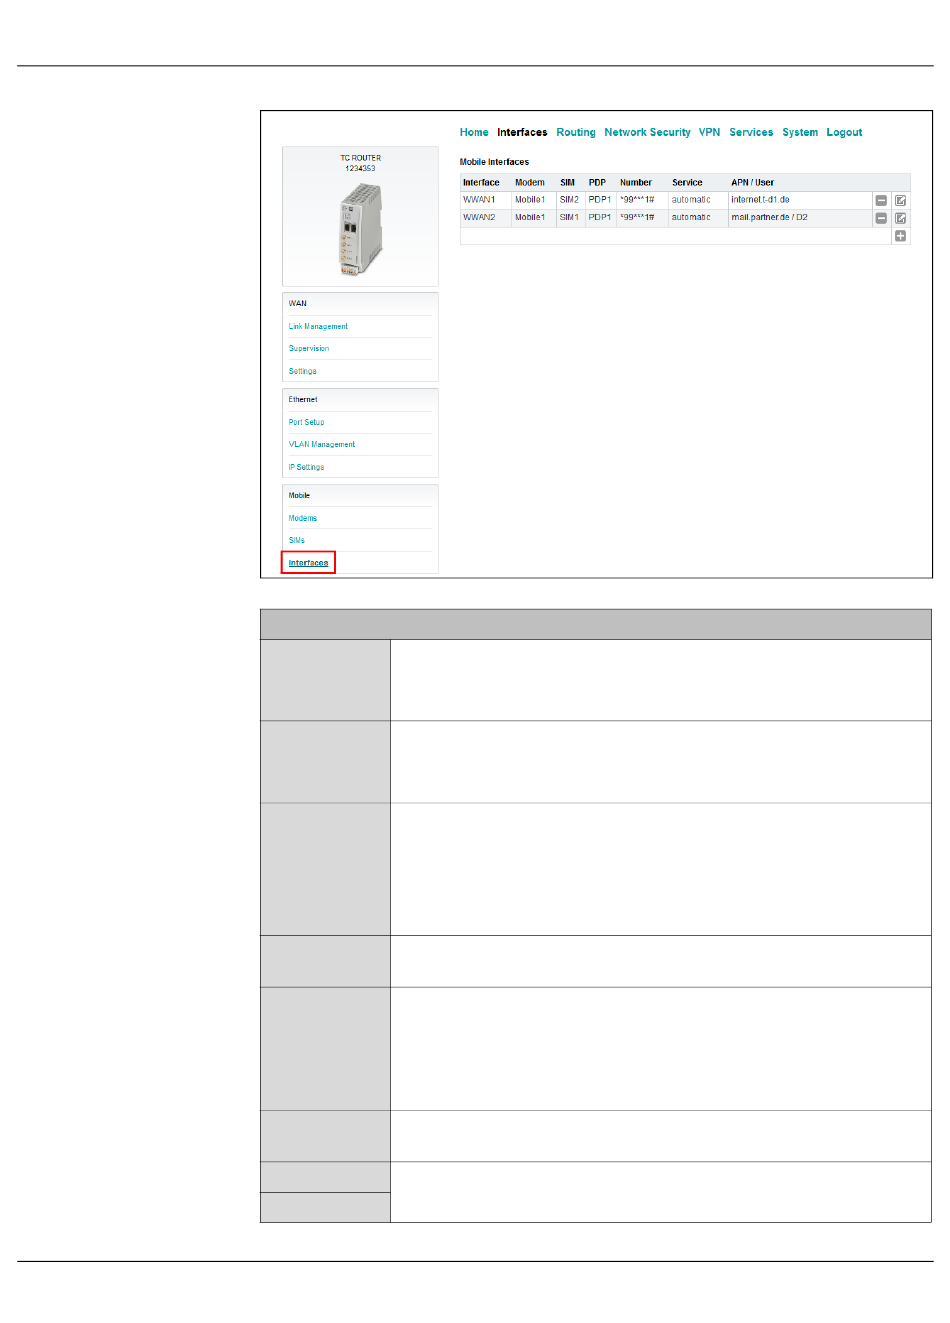Delete the WWAN2 interface row

coord(881,218)
